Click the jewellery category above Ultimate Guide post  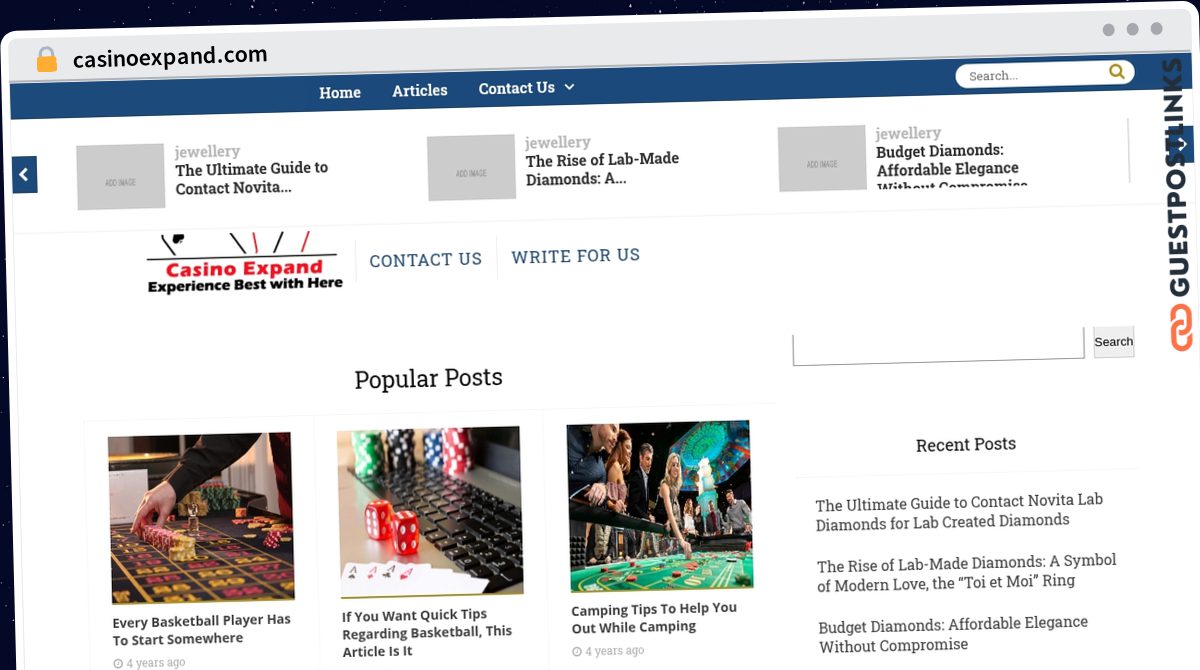(x=207, y=151)
